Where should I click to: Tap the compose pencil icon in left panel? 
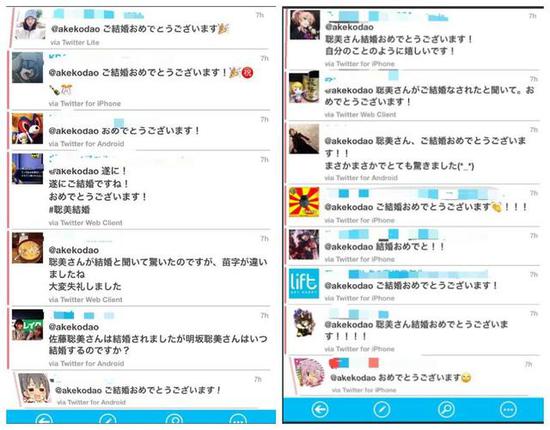(108, 419)
